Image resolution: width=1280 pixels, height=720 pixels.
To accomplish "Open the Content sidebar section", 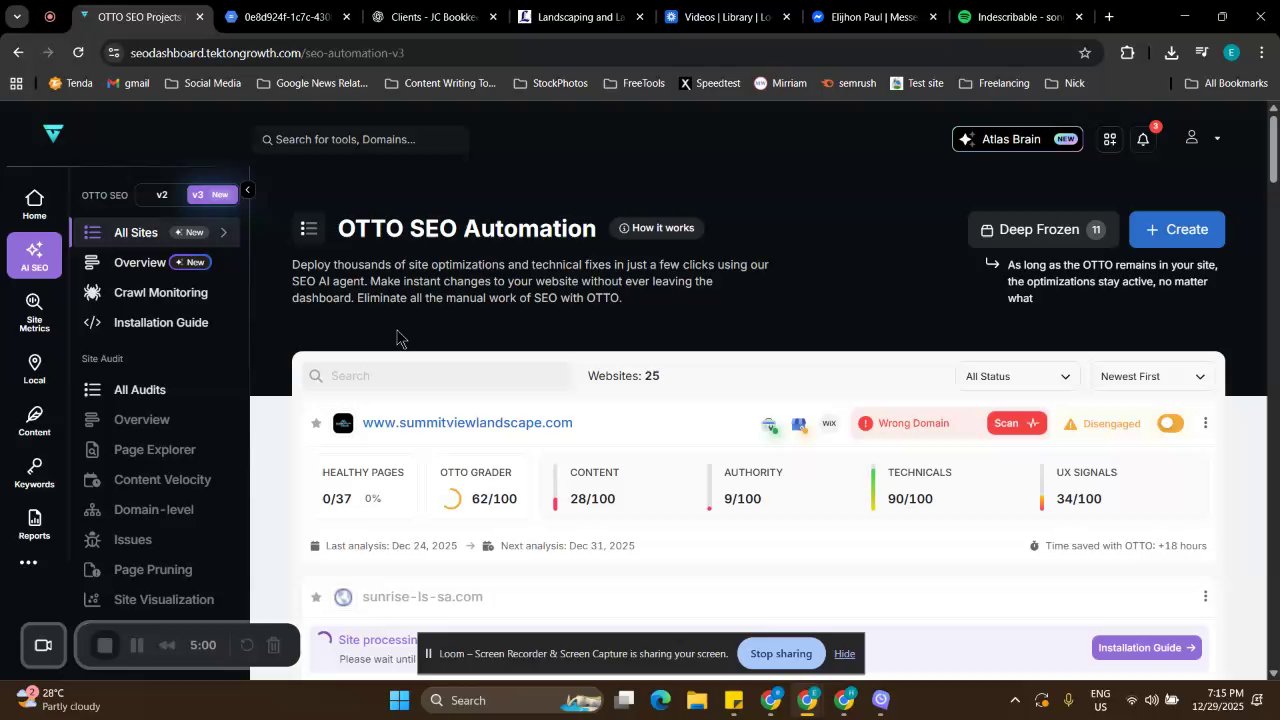I will (x=34, y=421).
